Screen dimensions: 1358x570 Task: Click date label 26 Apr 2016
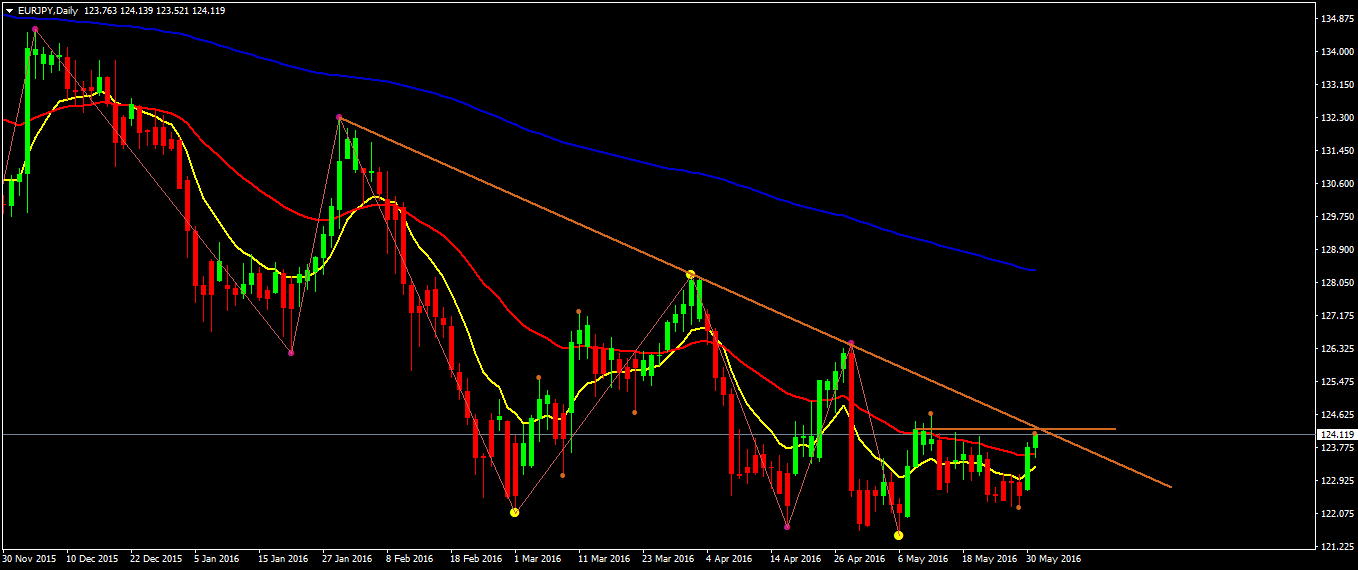(x=860, y=559)
